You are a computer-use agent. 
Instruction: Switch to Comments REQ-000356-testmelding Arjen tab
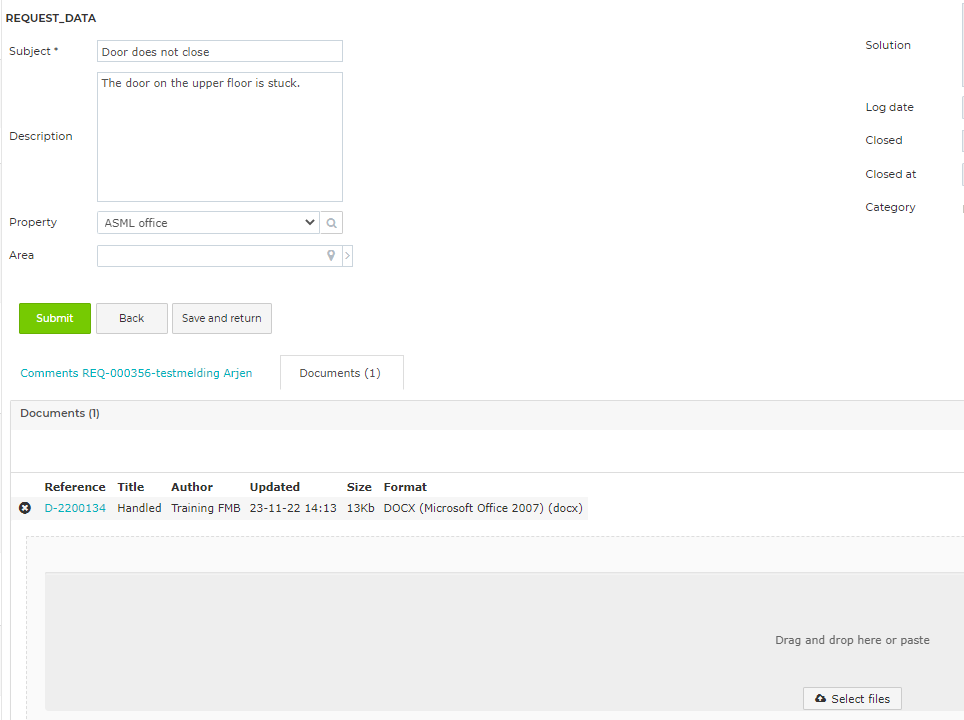click(136, 373)
